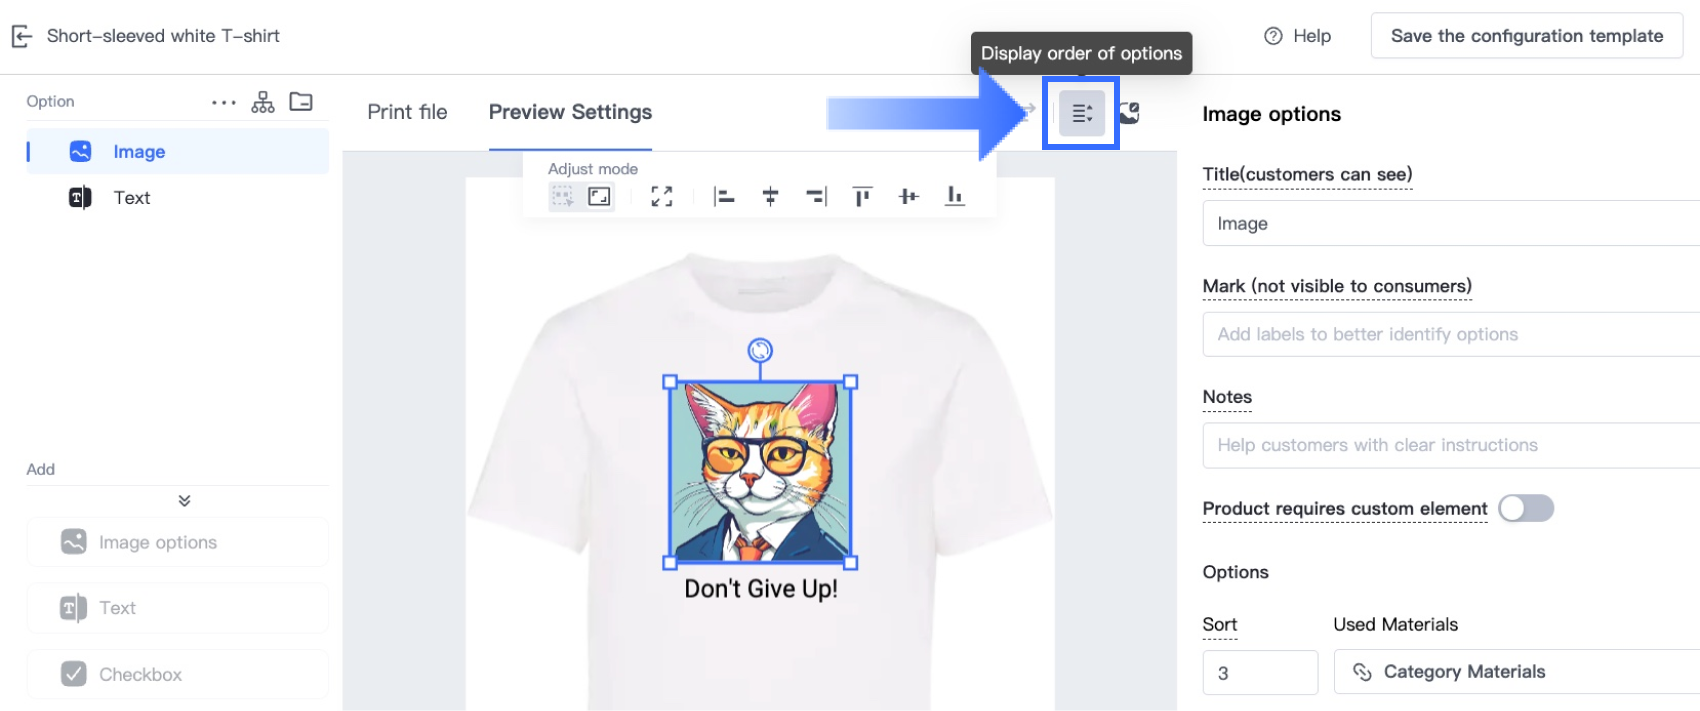
Task: Click the "Adjust mode" toolbar label
Action: click(592, 169)
